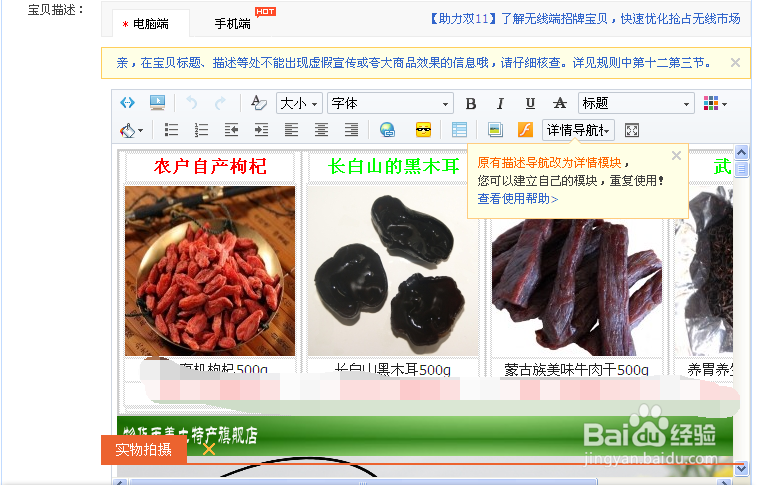Image resolution: width=760 pixels, height=485 pixels.
Task: Insert an image into description
Action: pyautogui.click(x=495, y=130)
